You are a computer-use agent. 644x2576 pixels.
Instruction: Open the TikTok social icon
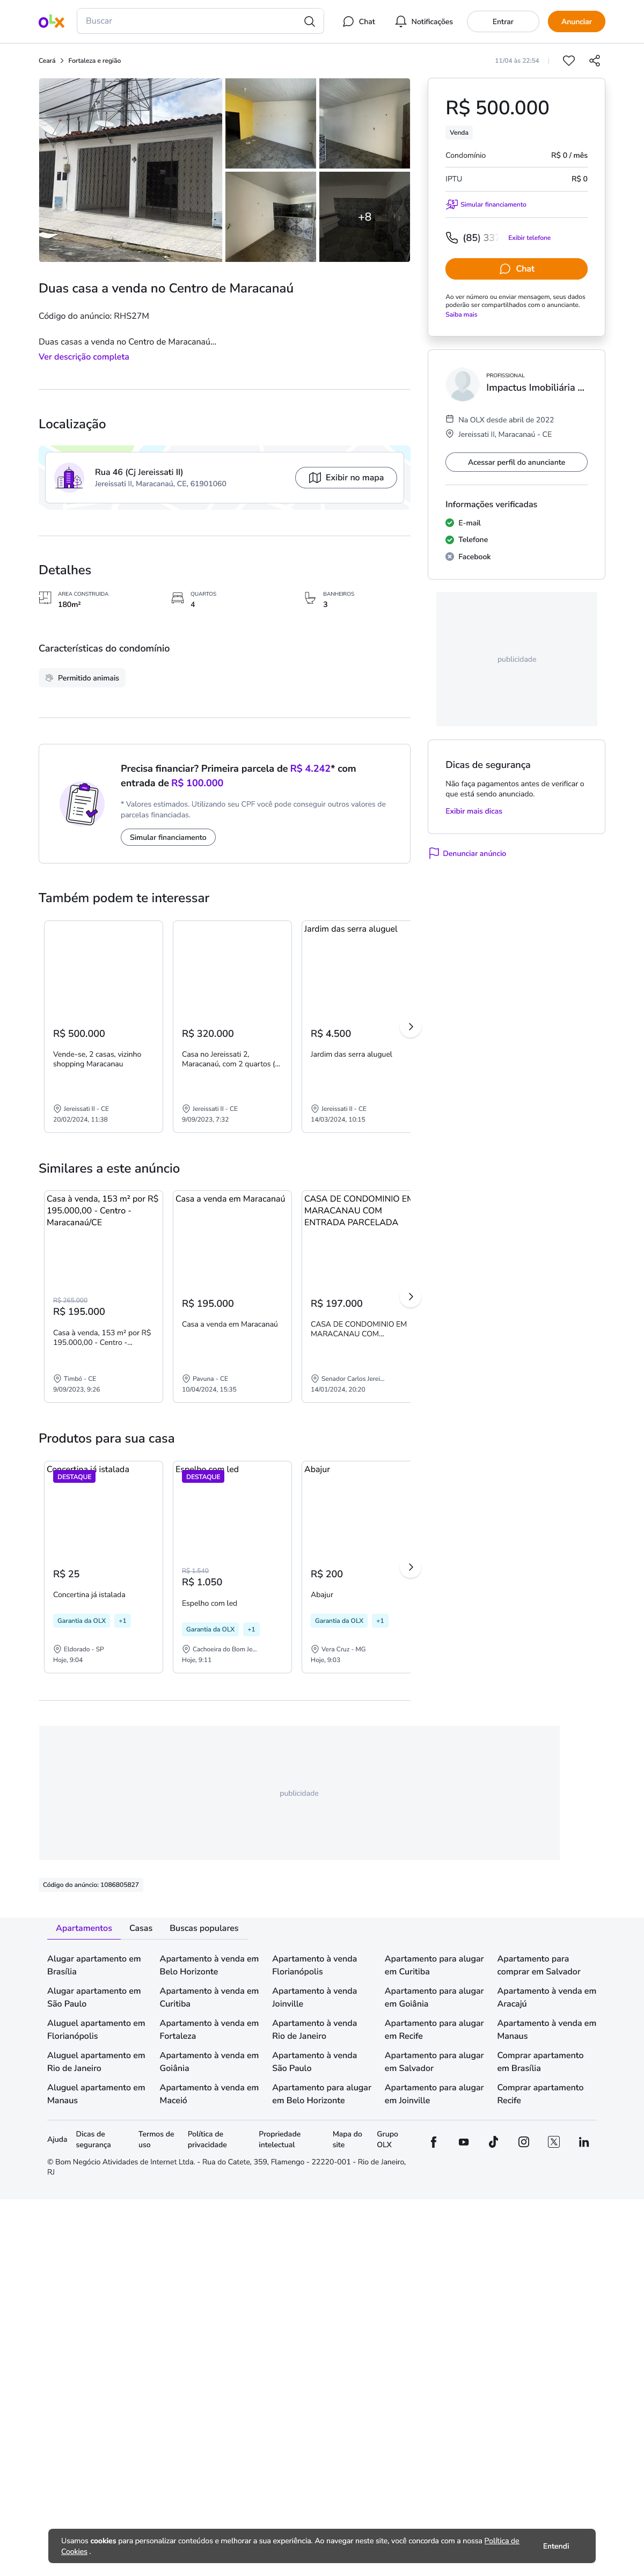coord(493,2142)
